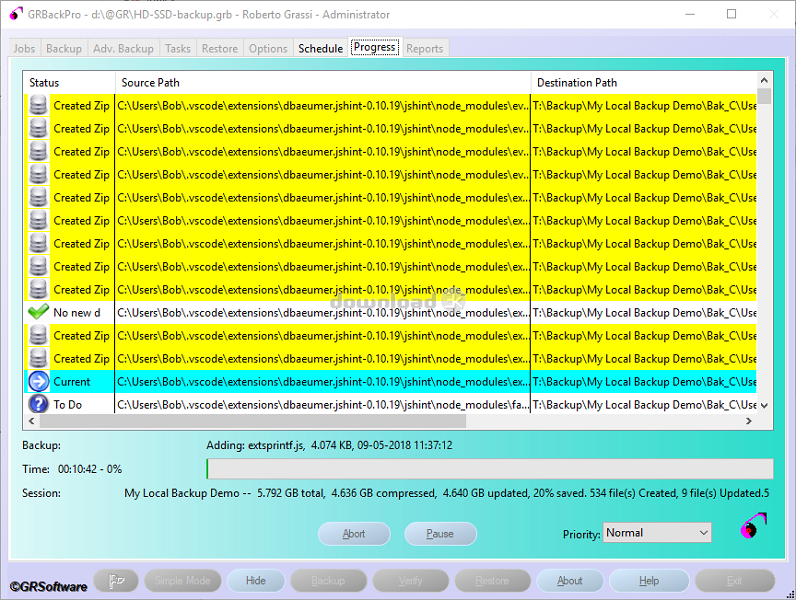Screen dimensions: 796x600
Task: Click the flag language button in bottom bar
Action: [116, 580]
